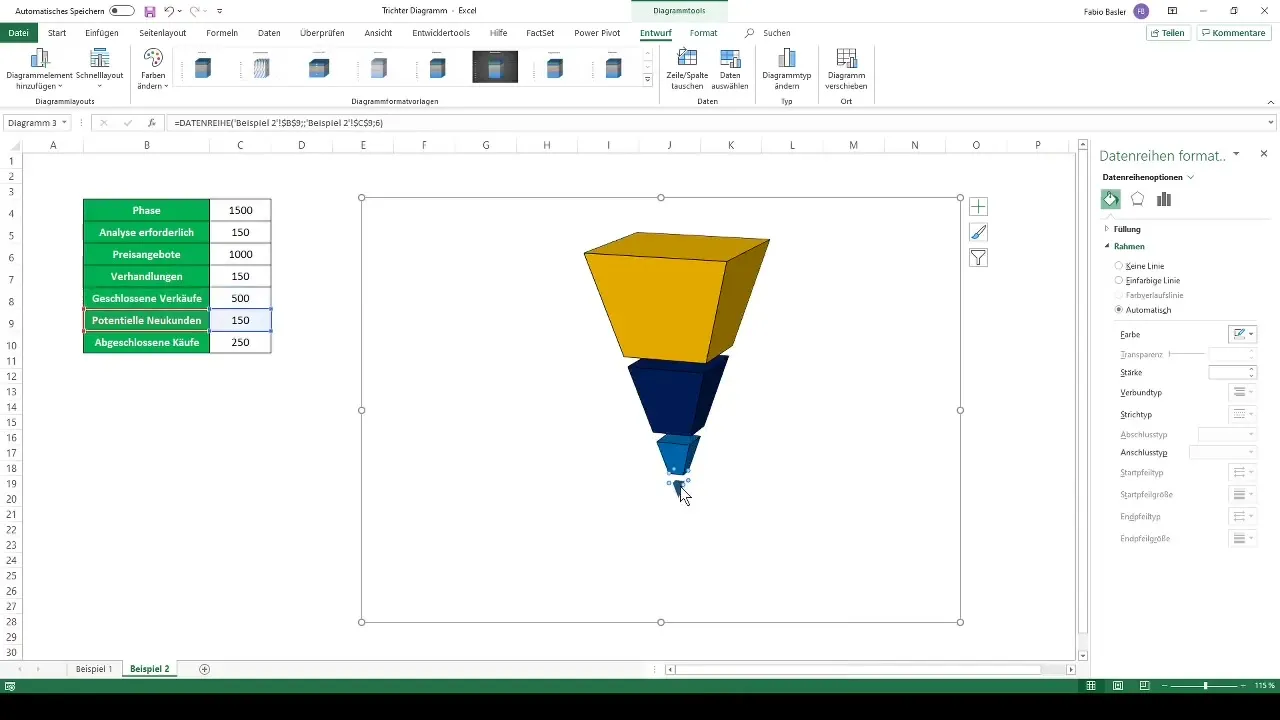The image size is (1280, 720).
Task: Click Zeile/Spalte tauschen icon
Action: (x=687, y=68)
